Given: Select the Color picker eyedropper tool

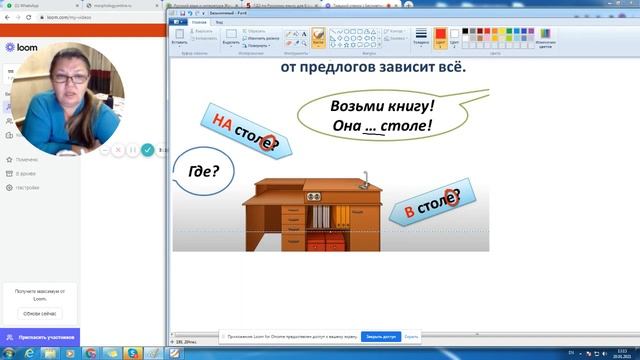Looking at the screenshot, I should coord(297,43).
